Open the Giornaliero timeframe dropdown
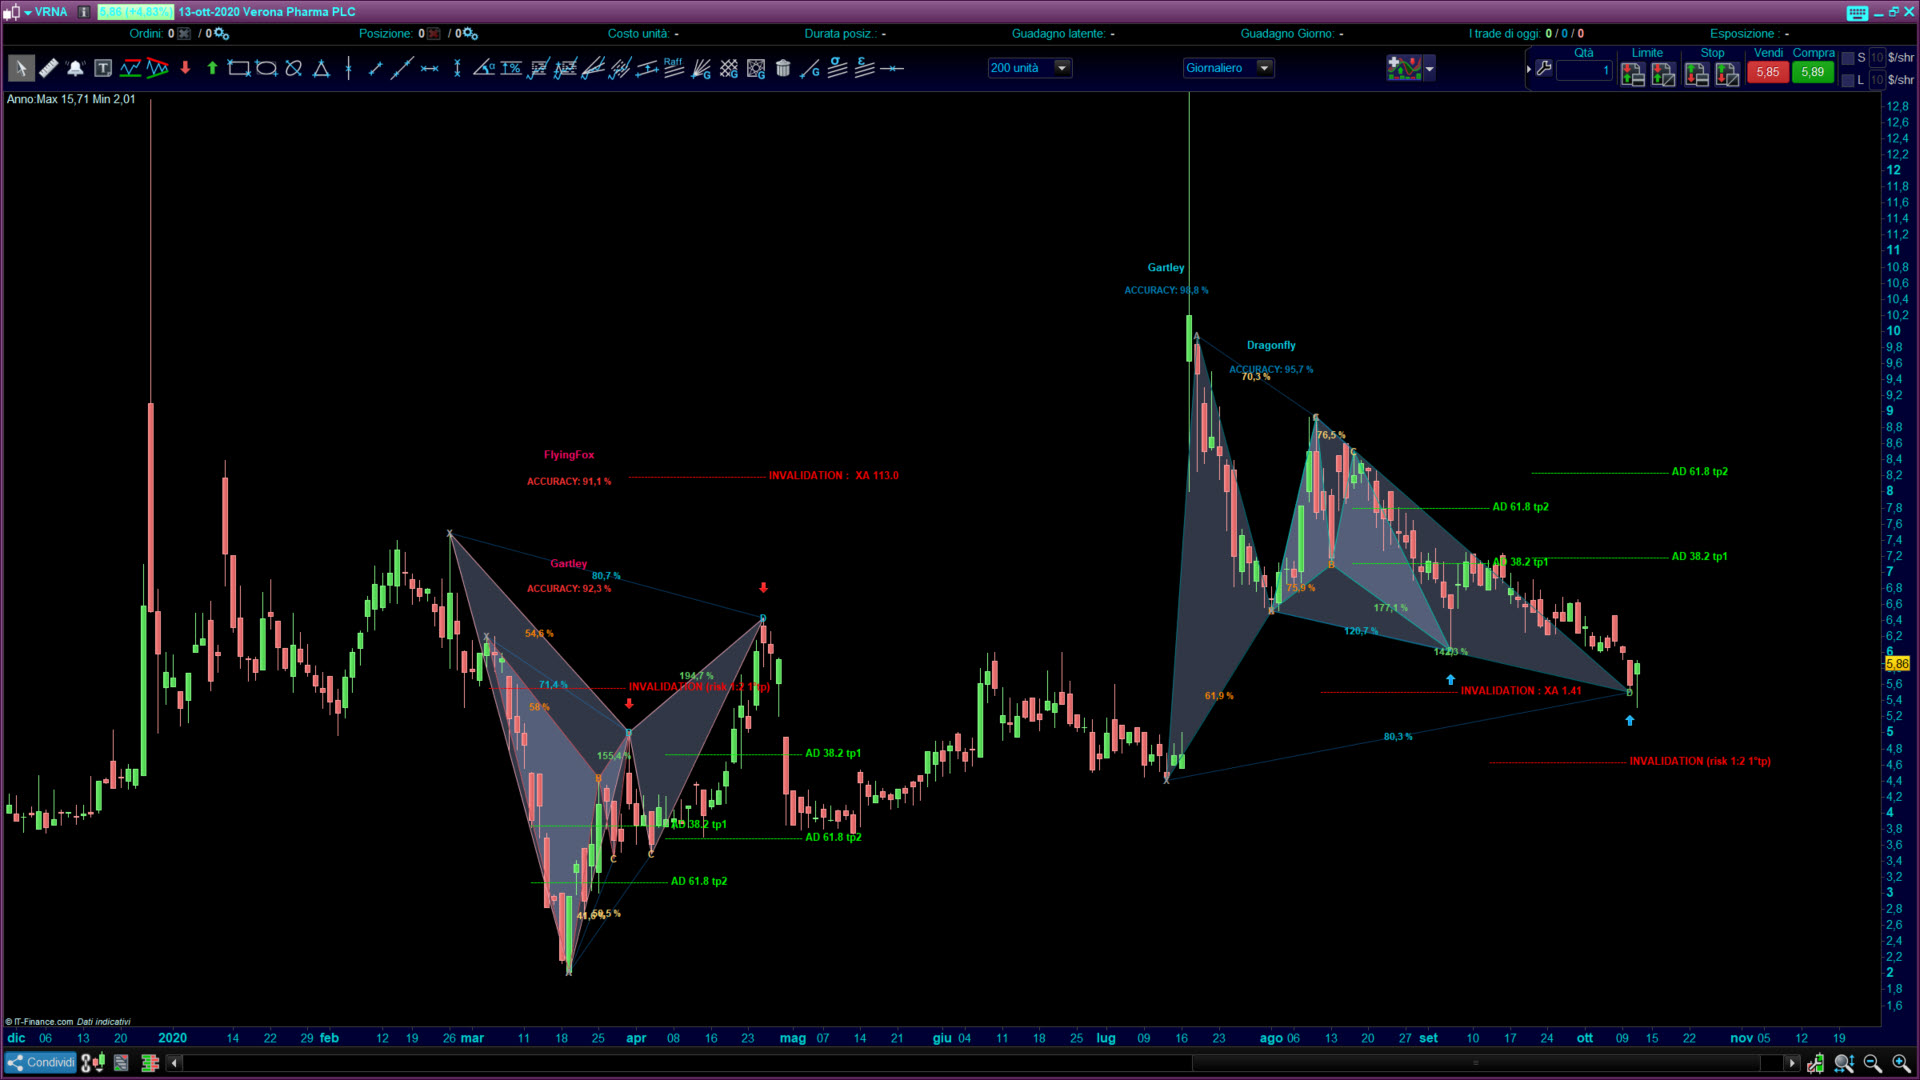This screenshot has height=1080, width=1920. pyautogui.click(x=1264, y=68)
